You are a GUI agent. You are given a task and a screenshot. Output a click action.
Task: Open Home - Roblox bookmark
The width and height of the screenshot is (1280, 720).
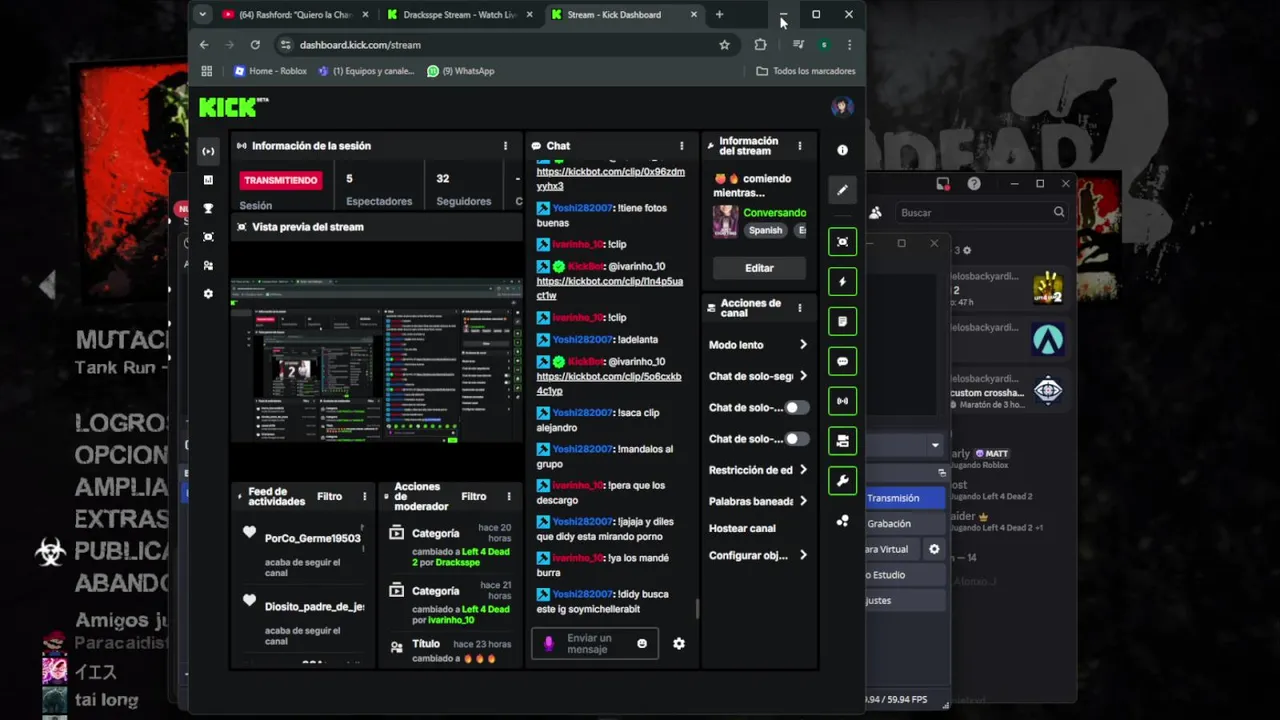point(270,71)
